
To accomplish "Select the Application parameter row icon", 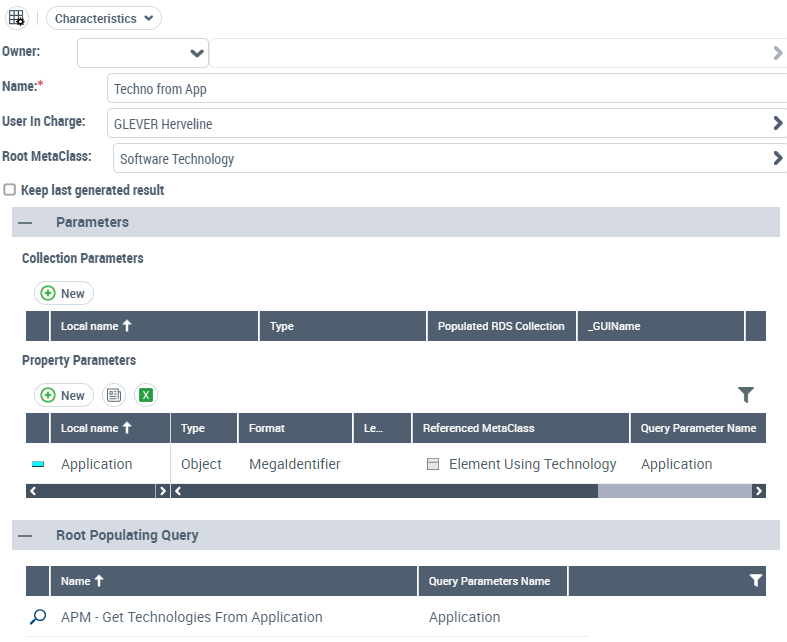I will coord(38,465).
